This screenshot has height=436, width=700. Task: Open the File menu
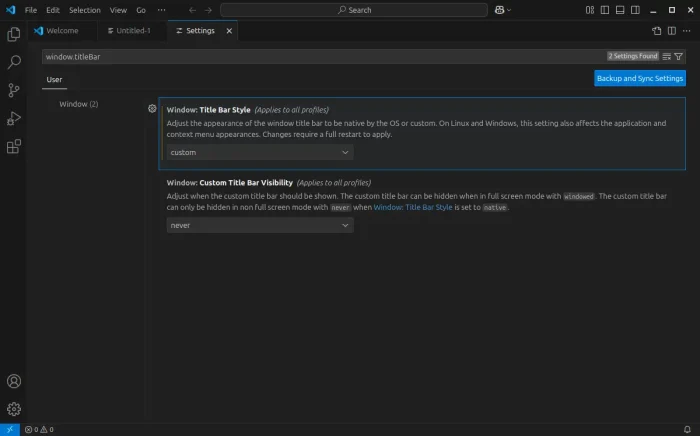coord(31,10)
